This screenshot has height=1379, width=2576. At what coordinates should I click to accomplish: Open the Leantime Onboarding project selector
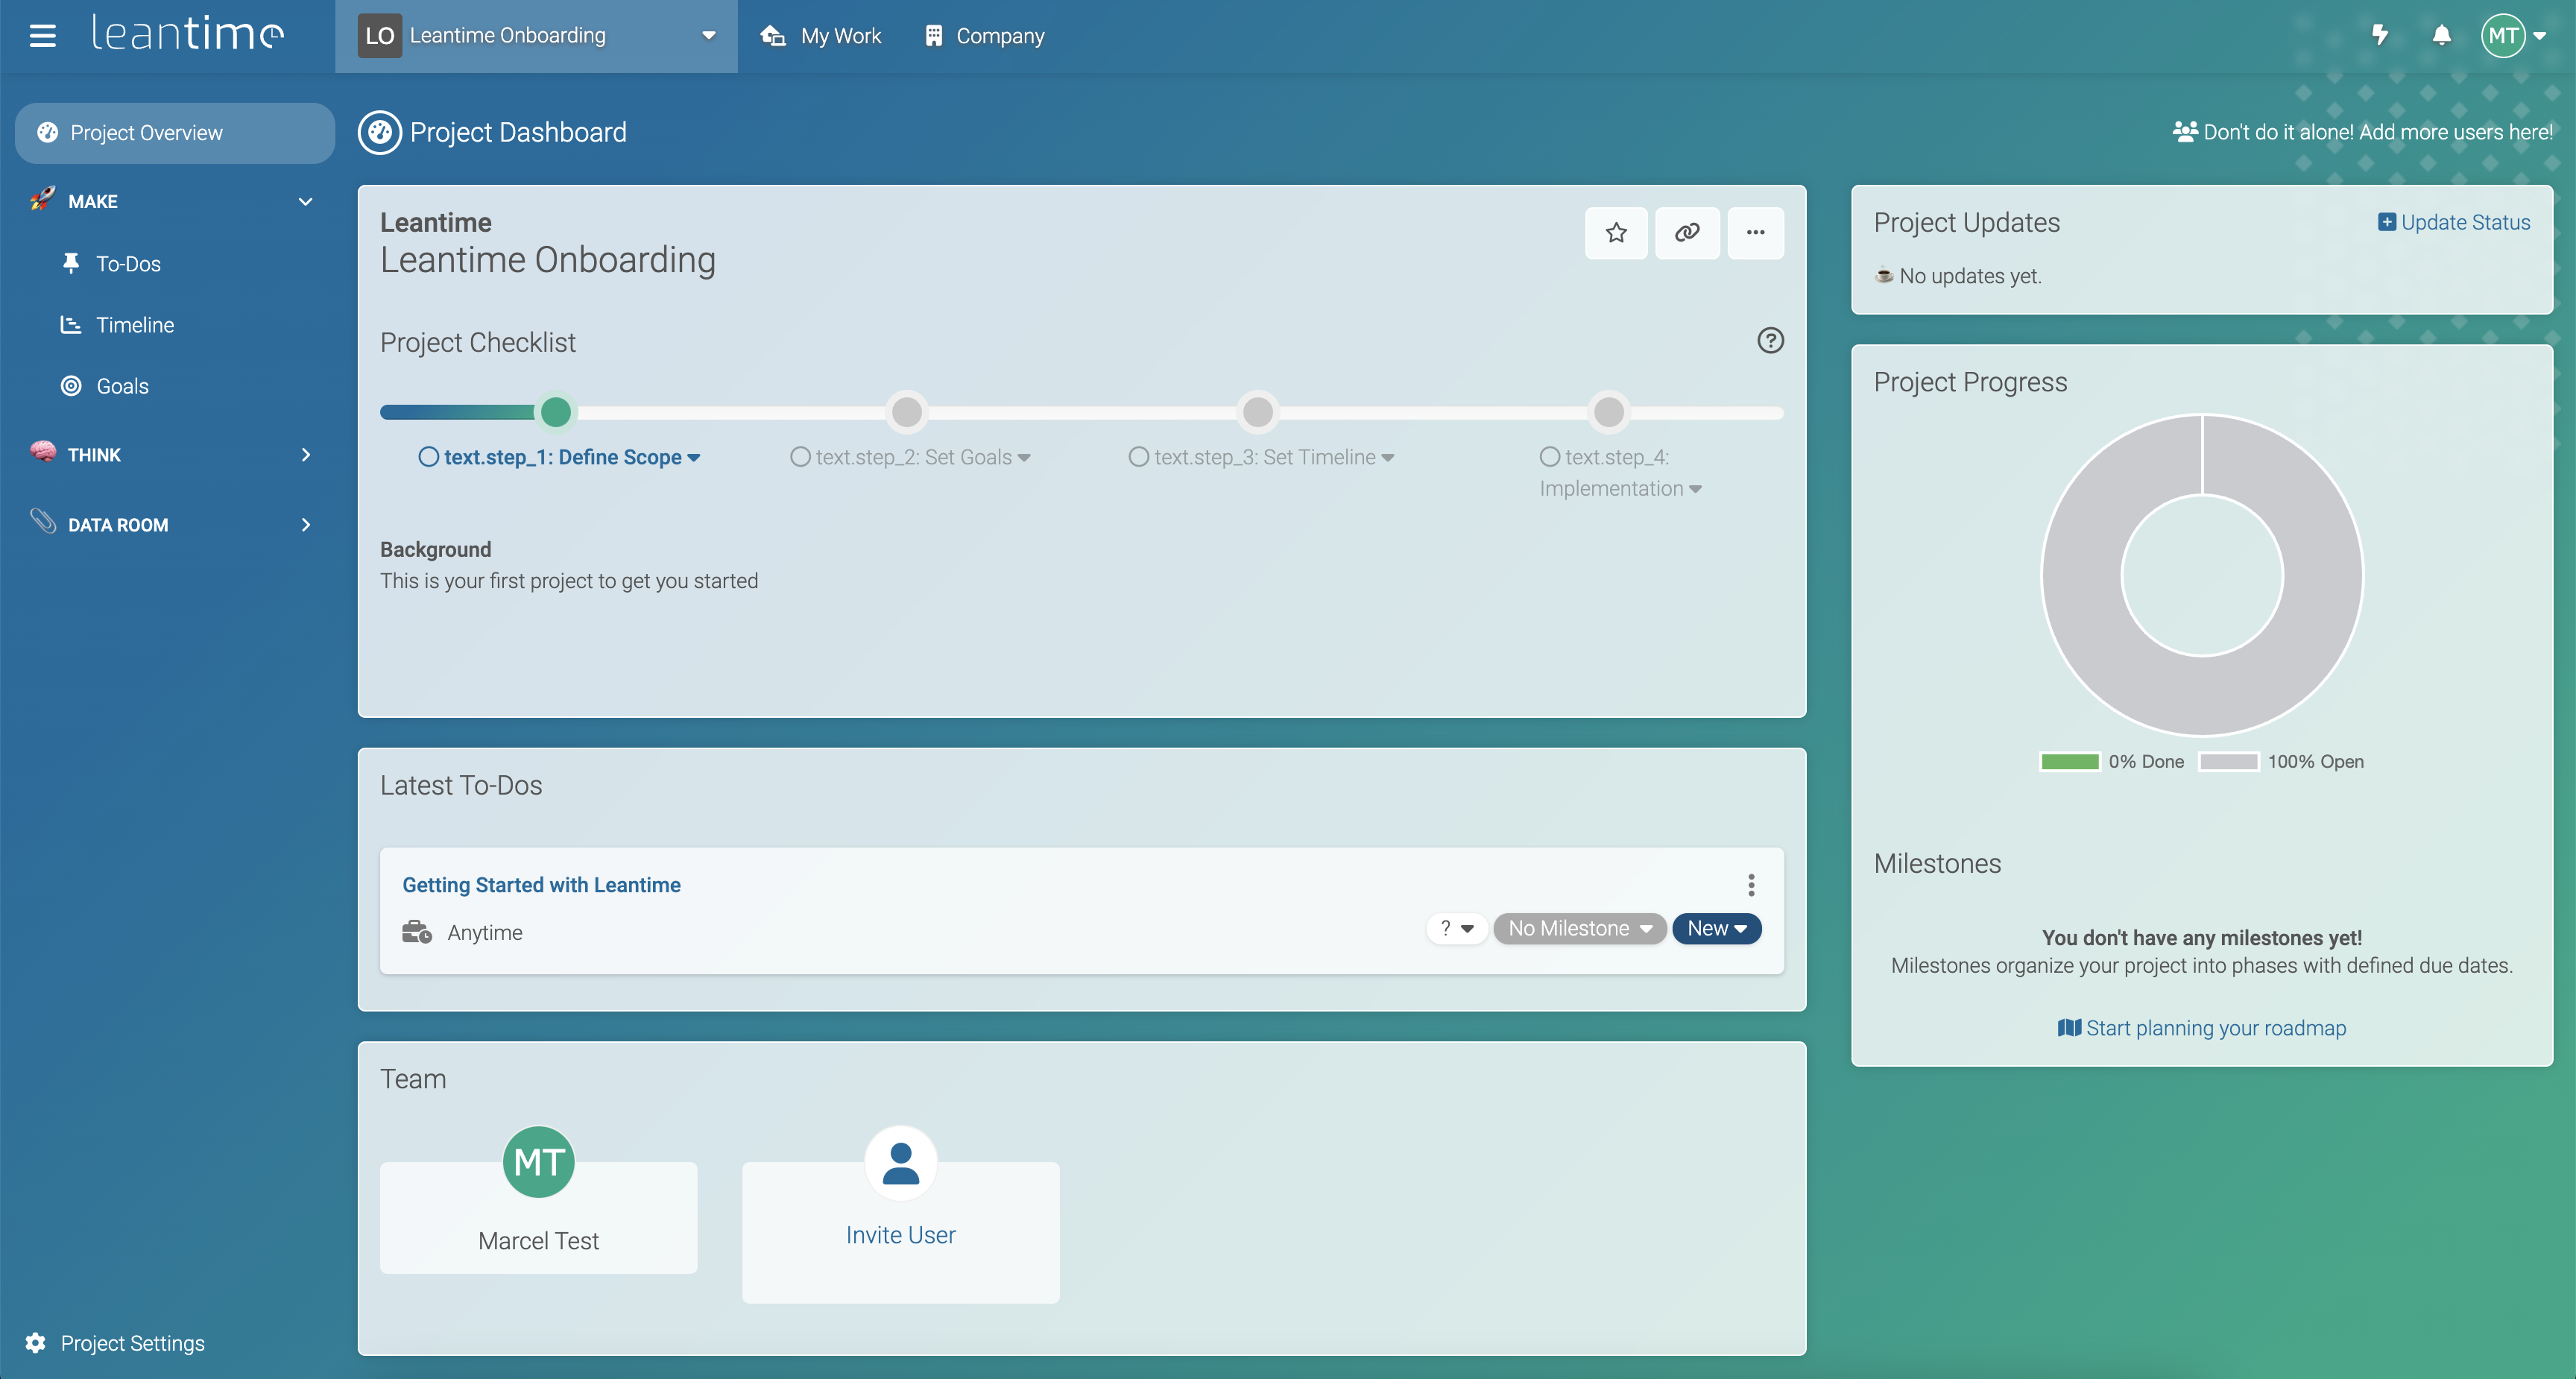click(x=536, y=36)
